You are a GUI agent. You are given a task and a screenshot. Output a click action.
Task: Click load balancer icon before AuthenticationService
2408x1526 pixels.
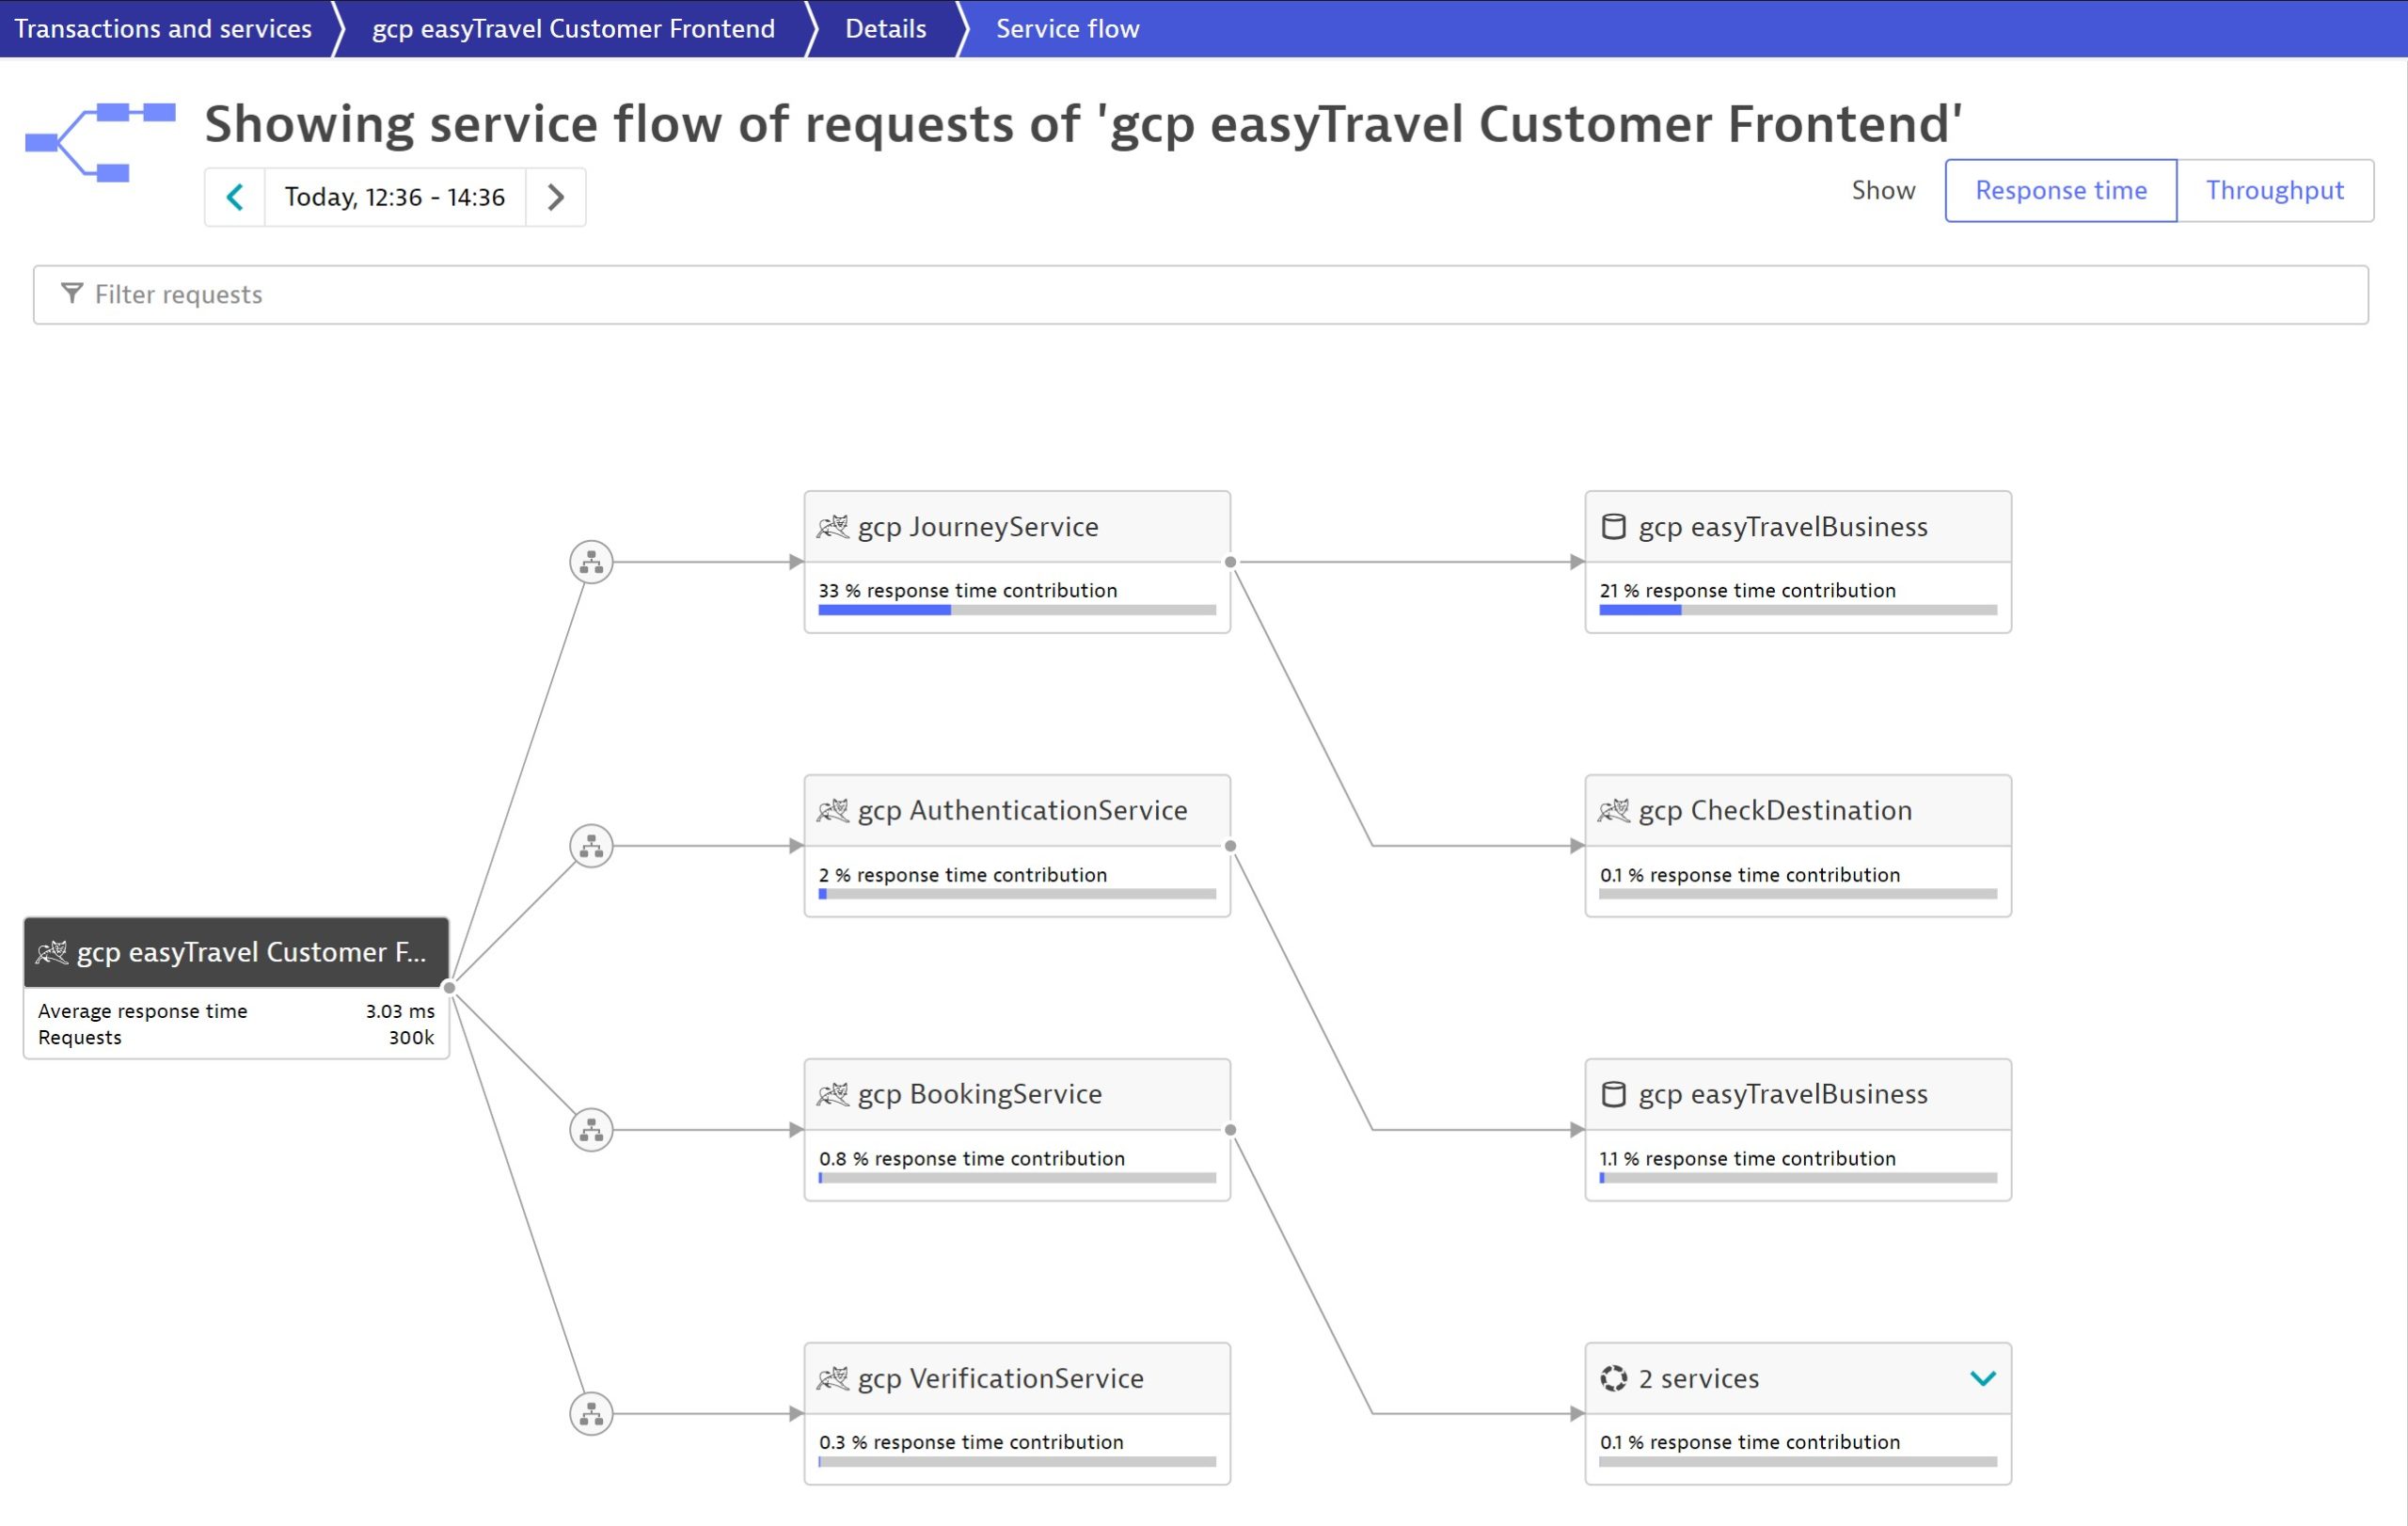pyautogui.click(x=591, y=846)
